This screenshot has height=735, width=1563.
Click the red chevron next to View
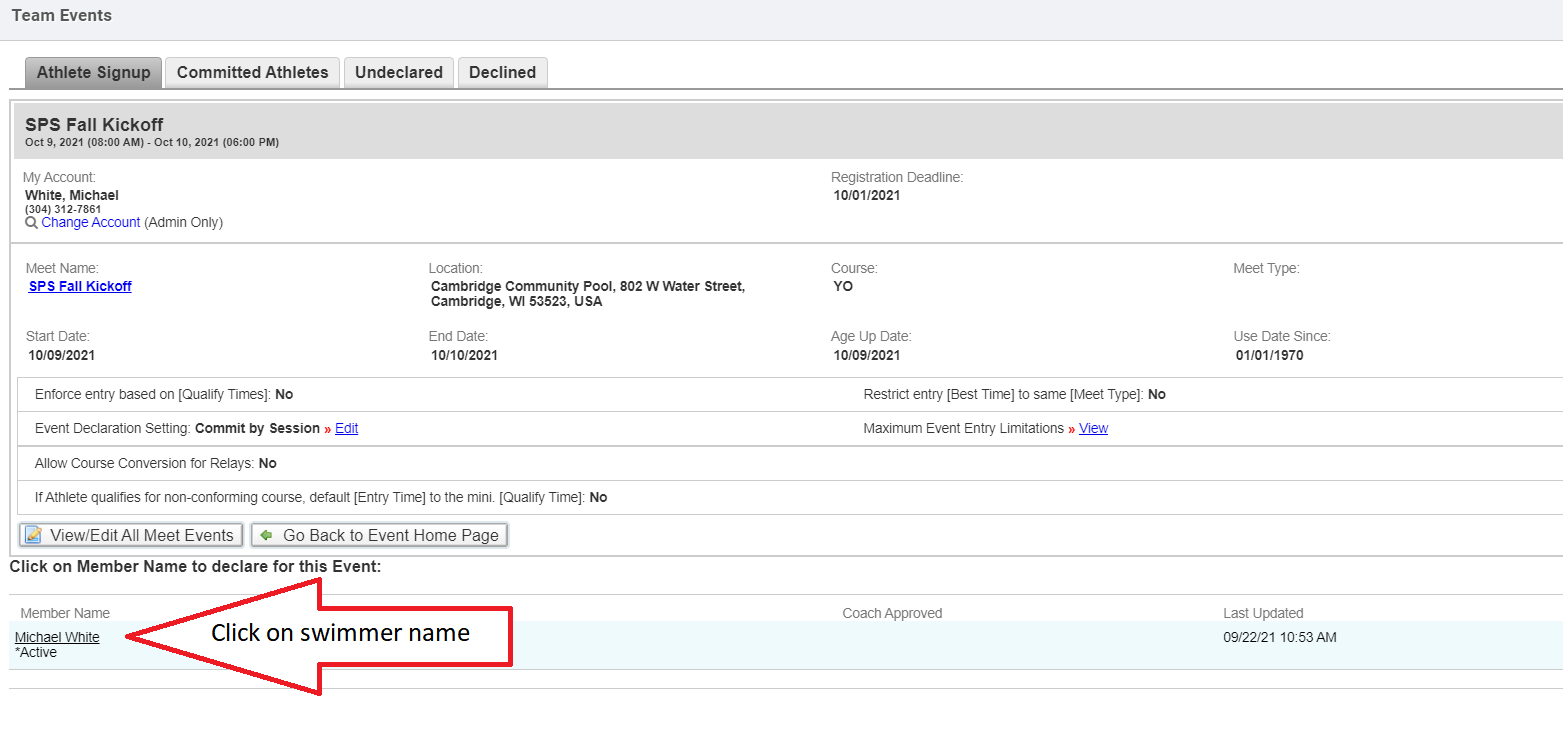[x=1071, y=429]
